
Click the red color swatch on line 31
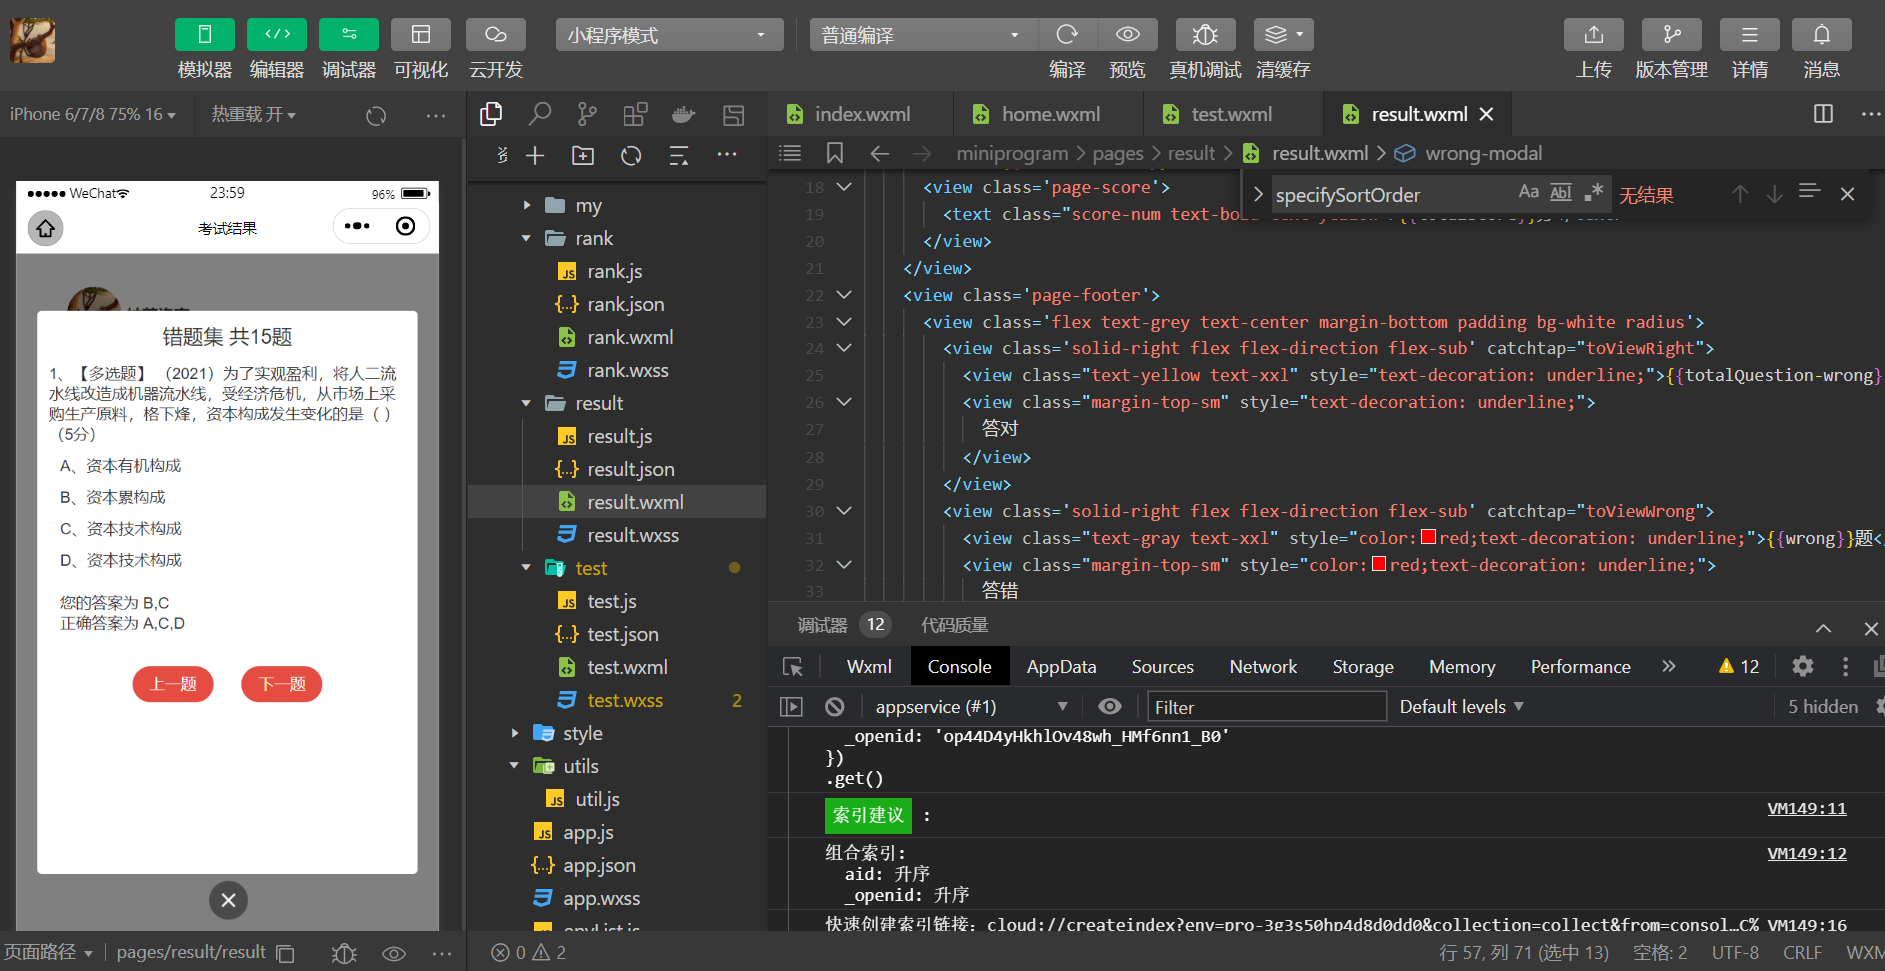(1428, 538)
